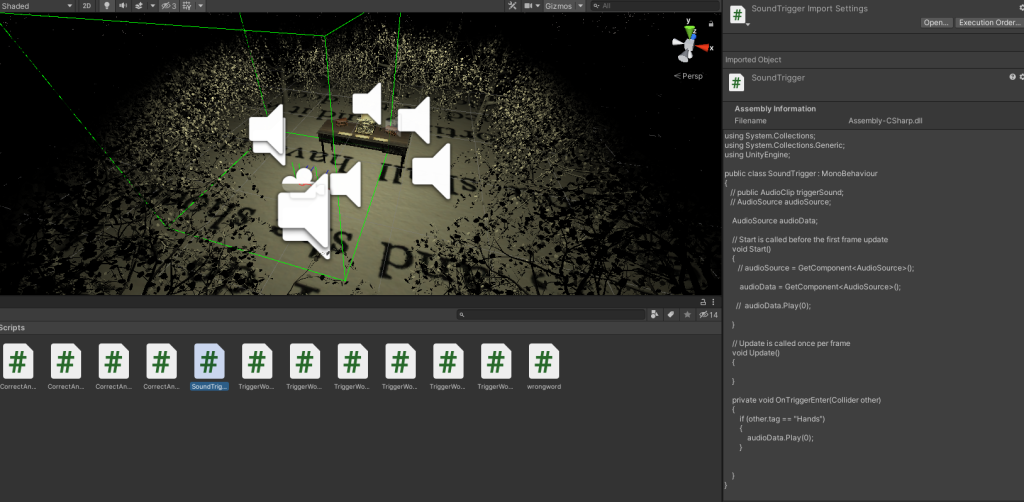Select the wrongword script asset
This screenshot has height=502, width=1024.
click(x=543, y=366)
